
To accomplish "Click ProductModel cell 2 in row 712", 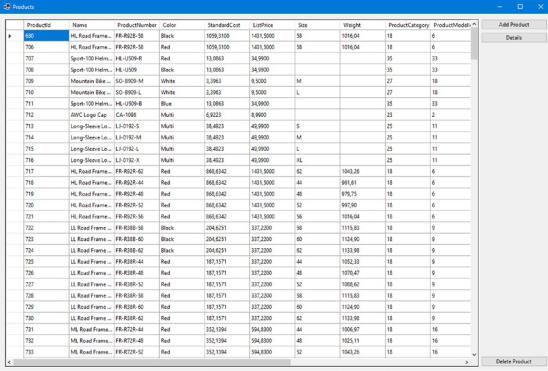I will 451,115.
